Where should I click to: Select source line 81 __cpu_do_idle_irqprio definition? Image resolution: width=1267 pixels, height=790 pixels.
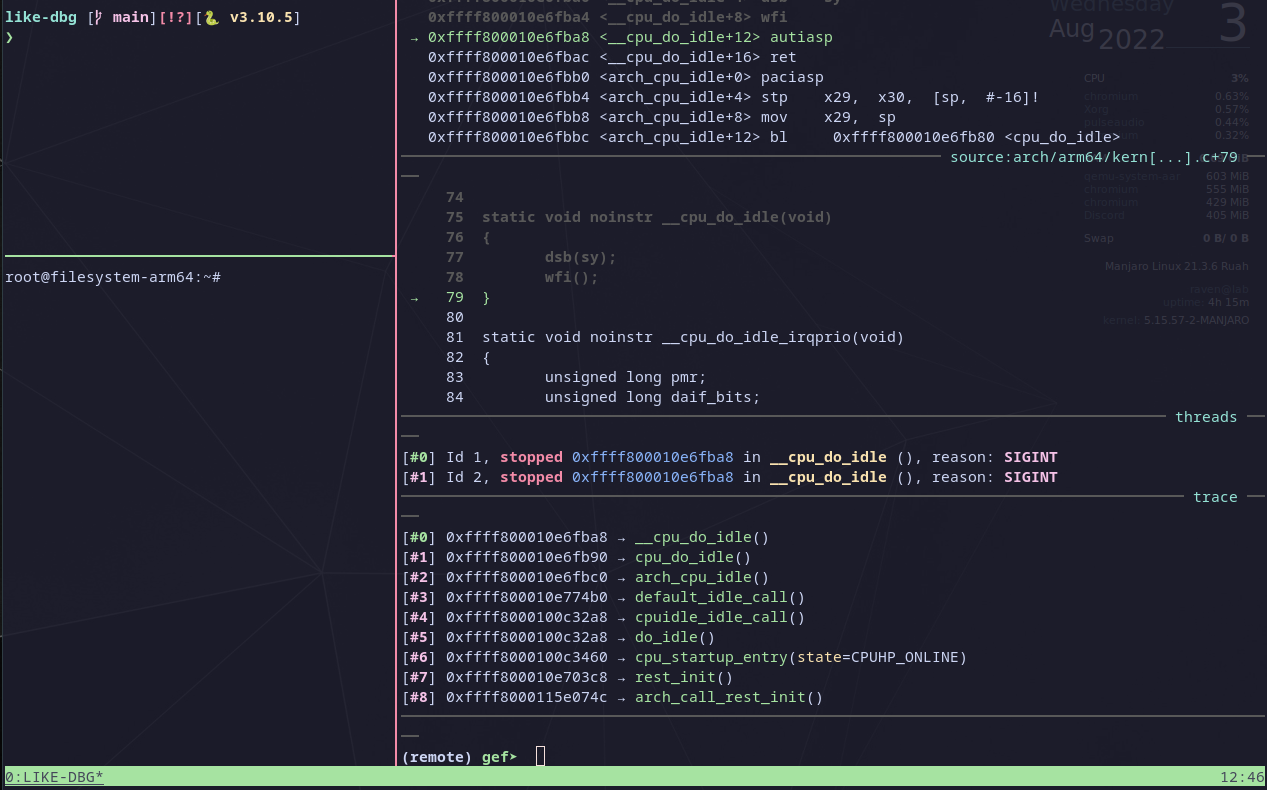coord(675,337)
